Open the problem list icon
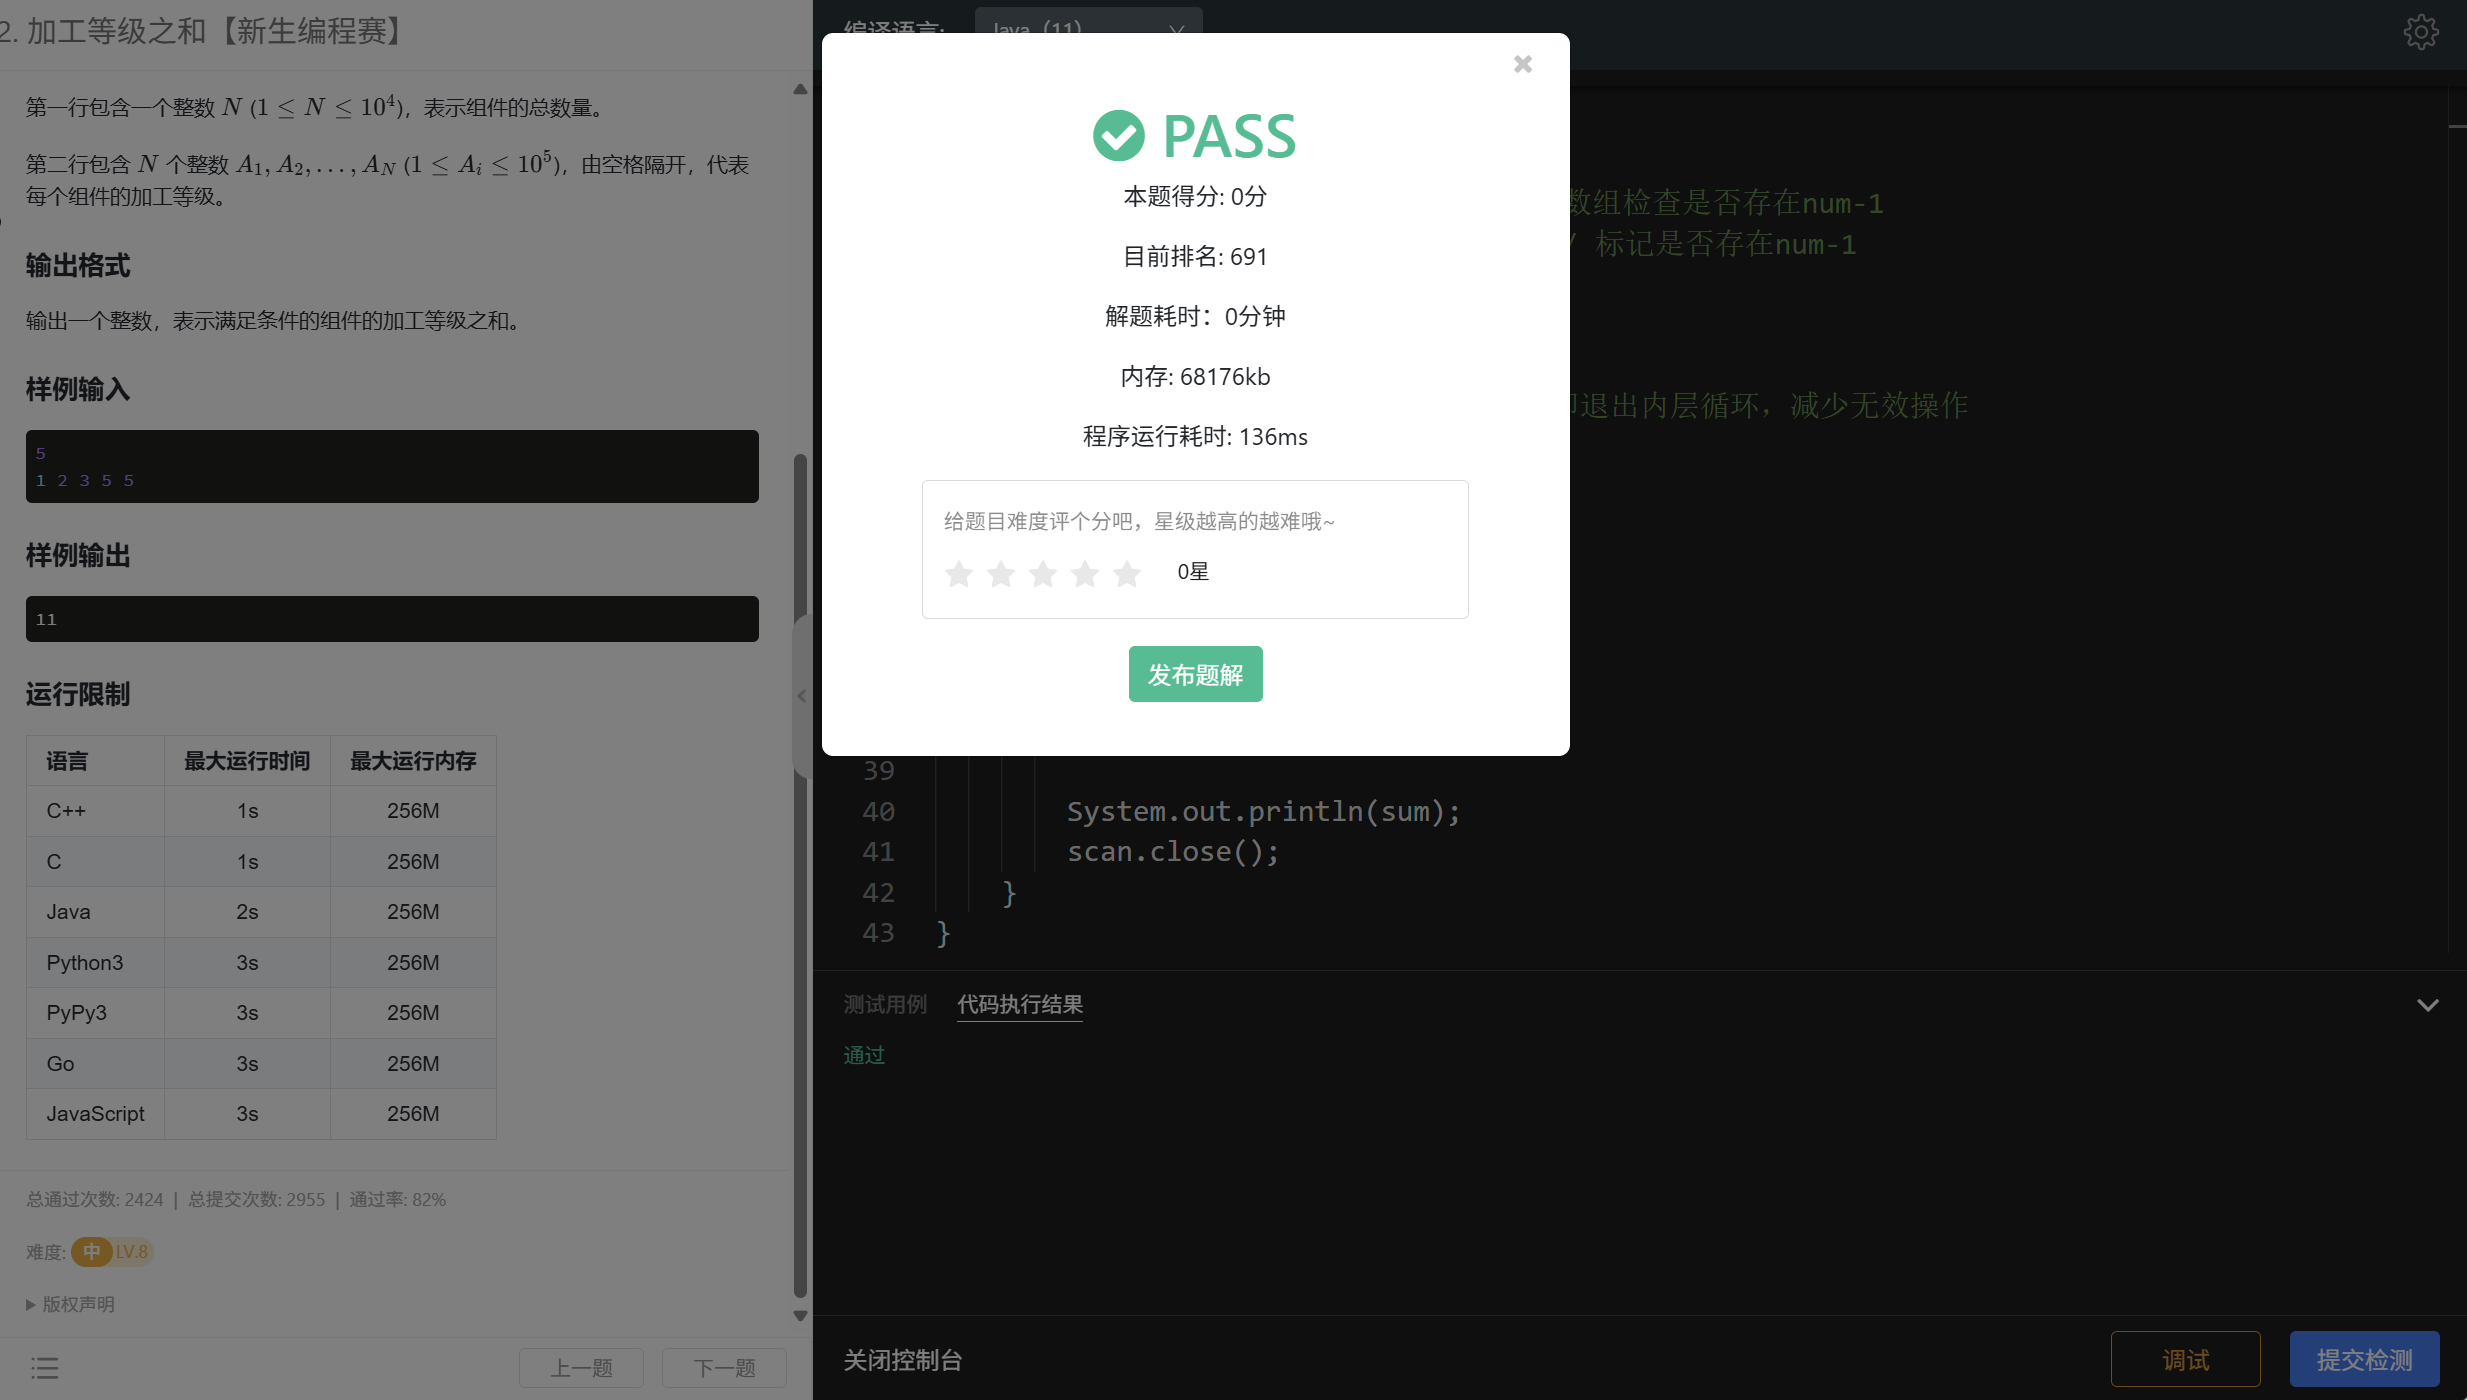Screen dimensions: 2467x1400 coord(44,1367)
